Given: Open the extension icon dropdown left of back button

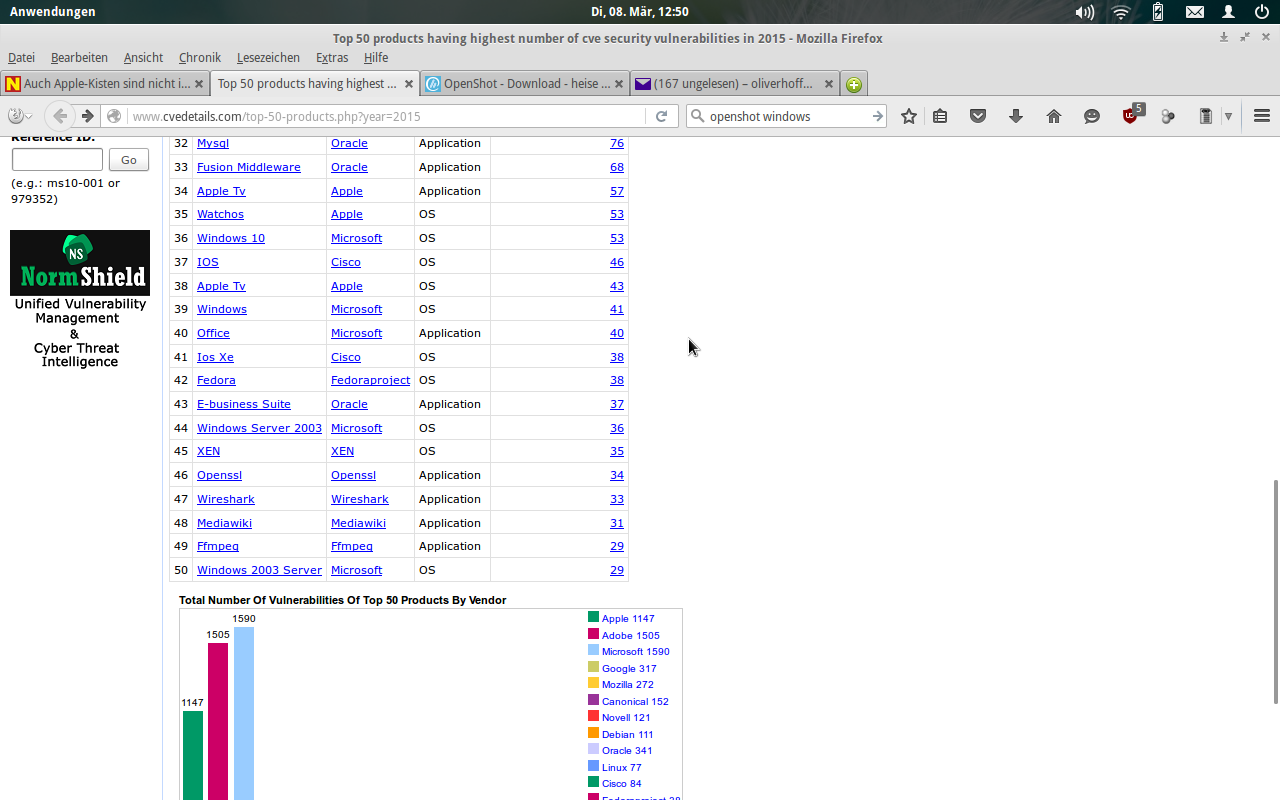Looking at the screenshot, I should pyautogui.click(x=20, y=116).
